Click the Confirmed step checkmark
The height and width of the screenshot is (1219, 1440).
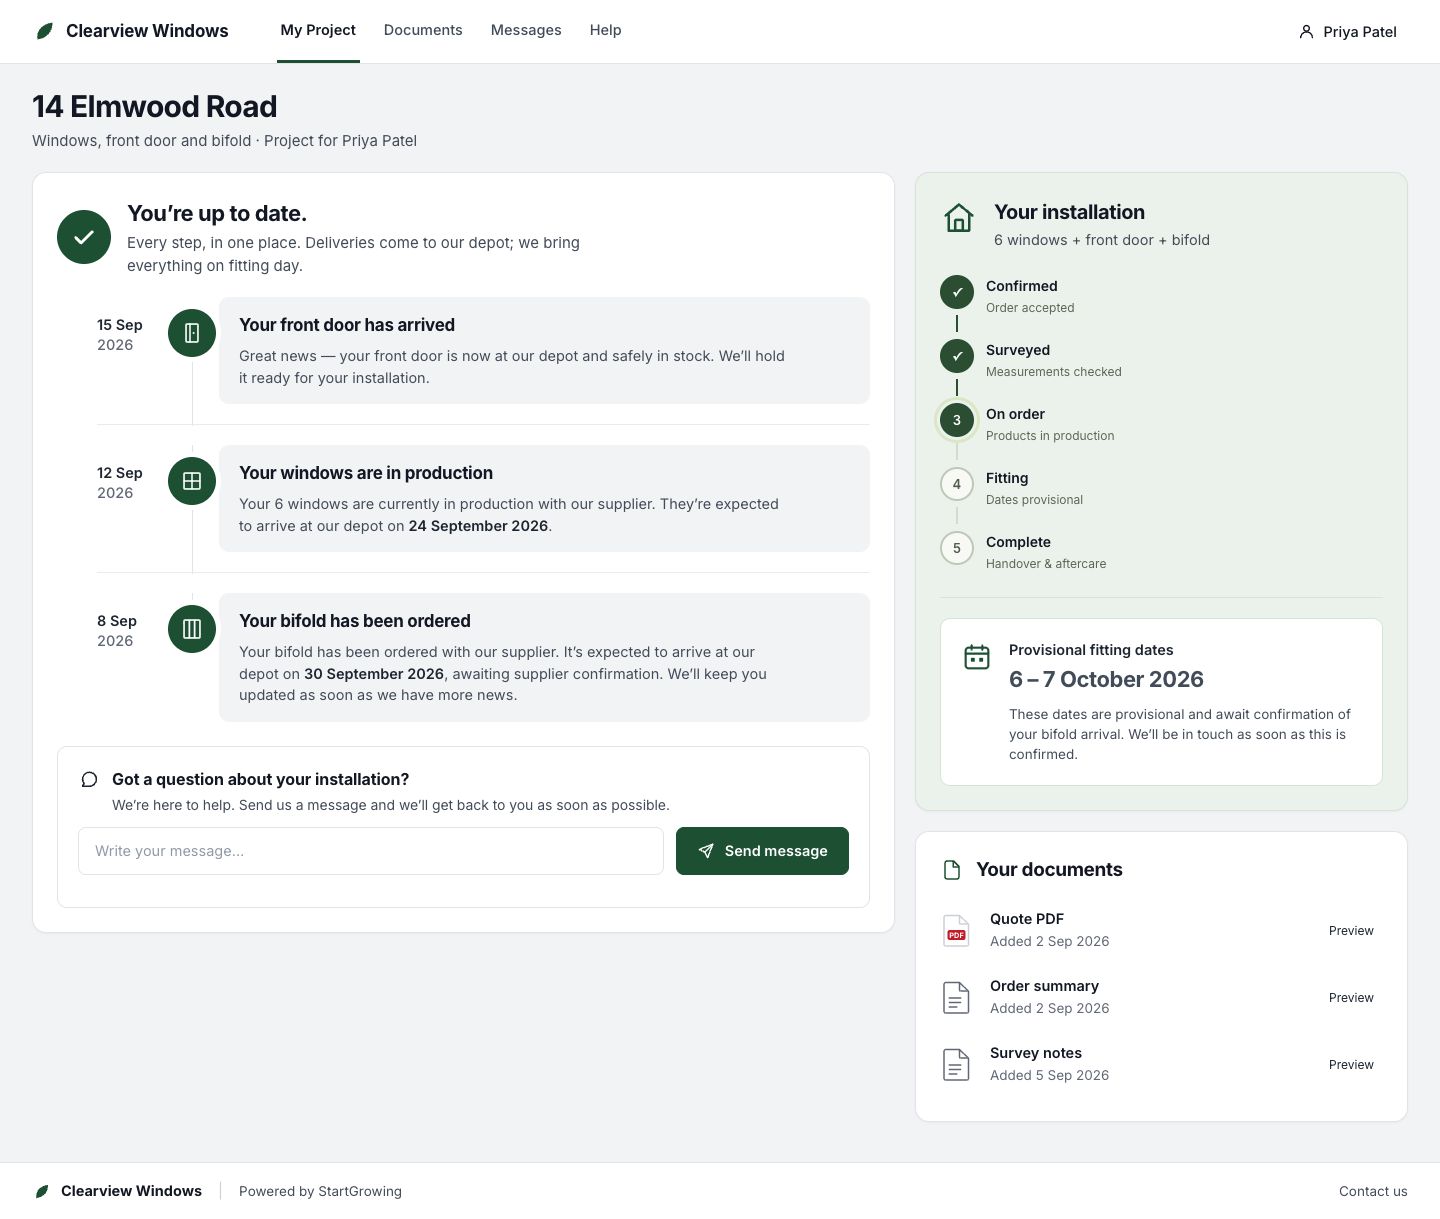(x=957, y=292)
